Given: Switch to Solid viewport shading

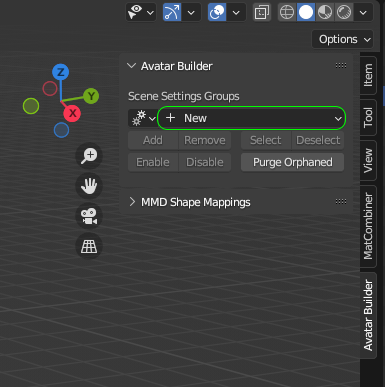Looking at the screenshot, I should 306,12.
